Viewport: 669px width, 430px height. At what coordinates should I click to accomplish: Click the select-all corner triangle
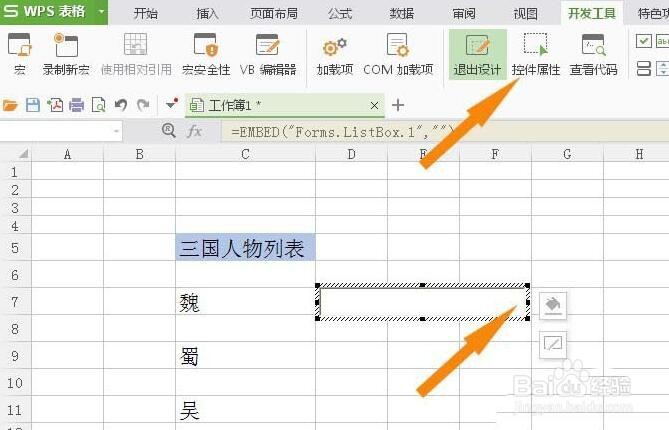click(x=22, y=154)
